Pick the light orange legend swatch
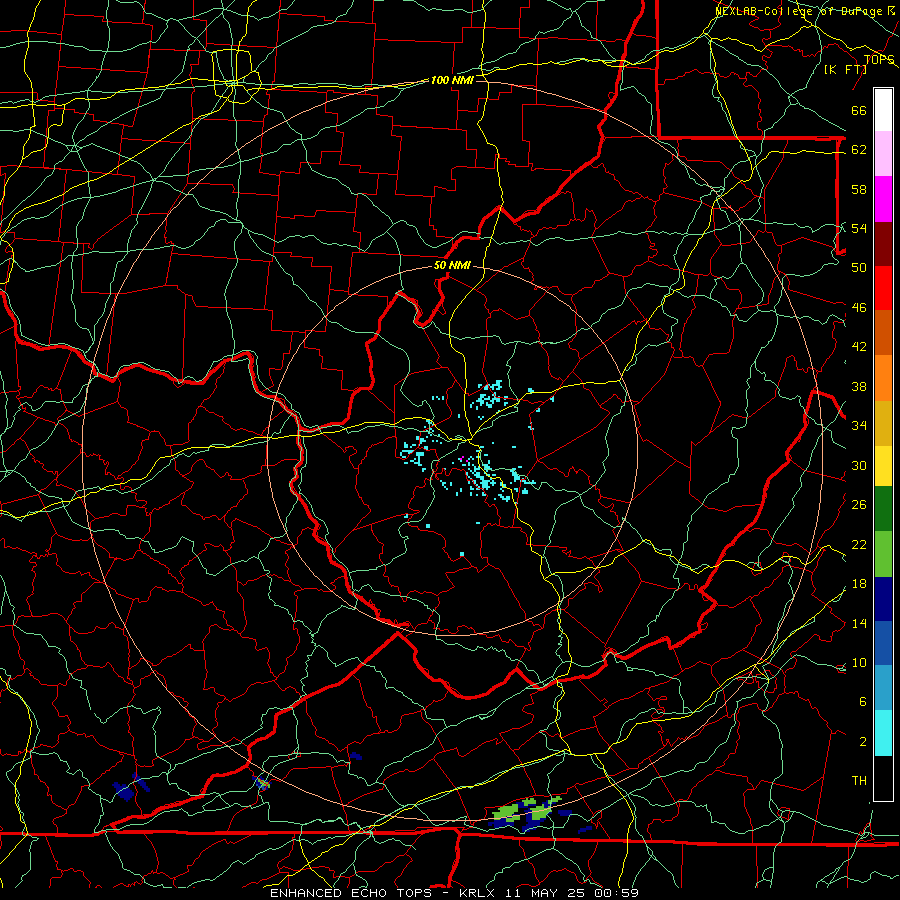This screenshot has height=900, width=900. tap(883, 377)
